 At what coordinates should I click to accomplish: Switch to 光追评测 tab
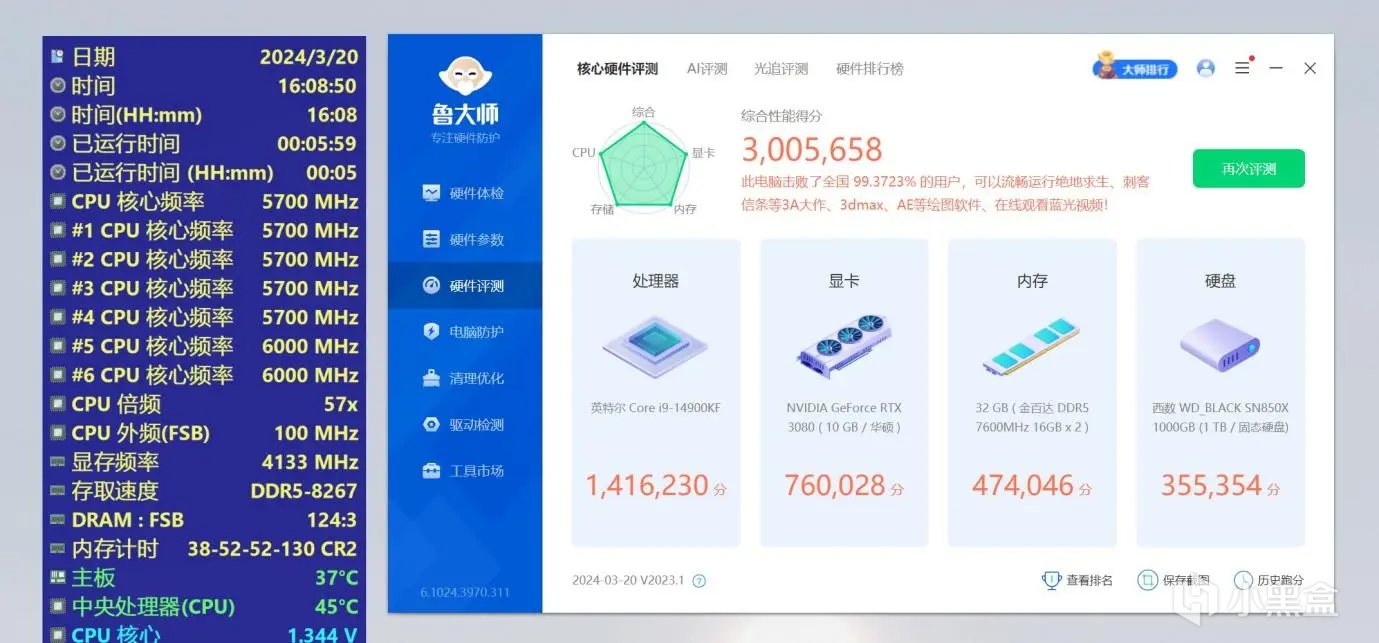[781, 69]
